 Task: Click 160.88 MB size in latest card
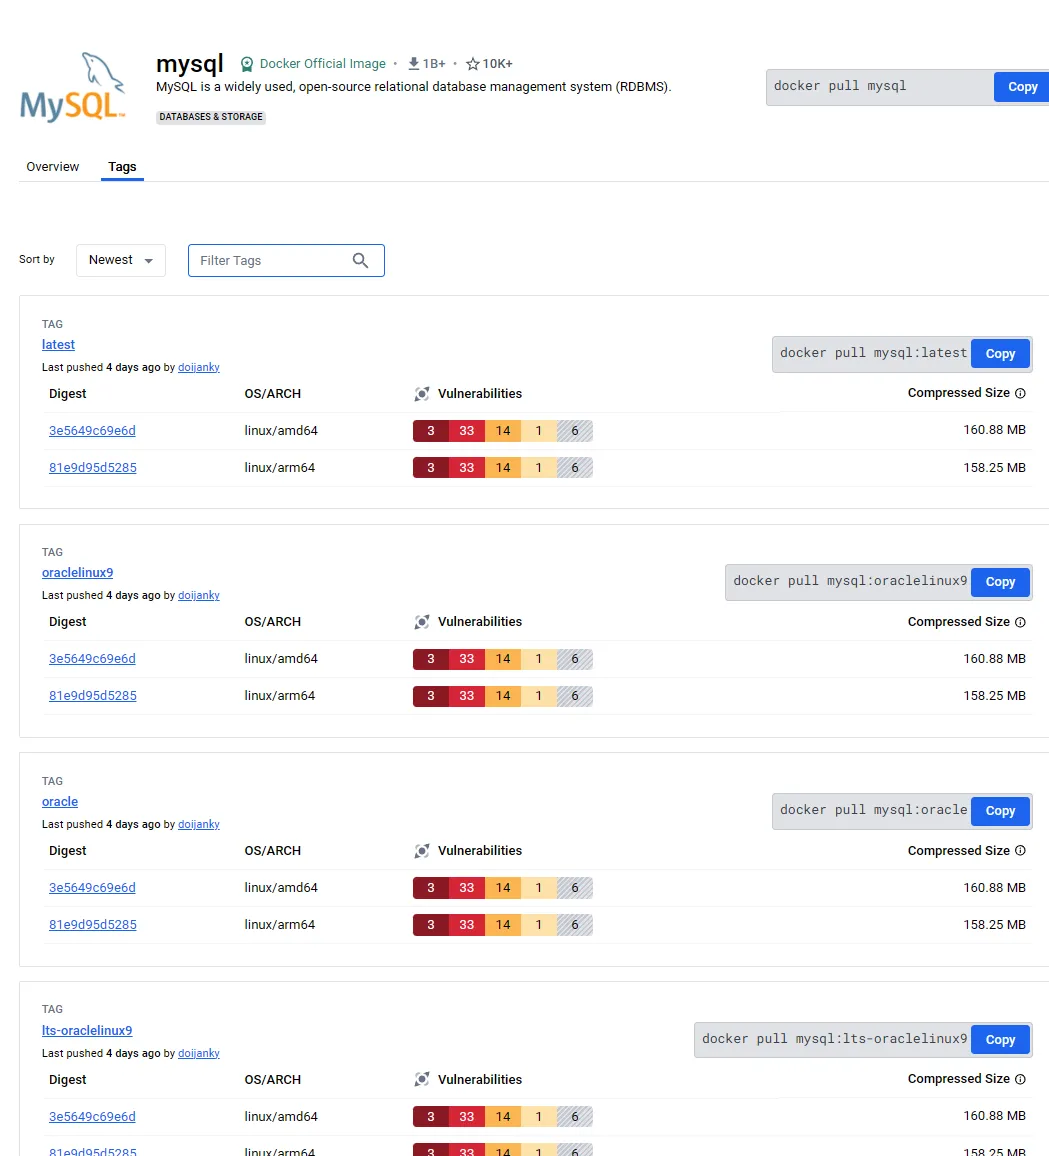[x=994, y=430]
